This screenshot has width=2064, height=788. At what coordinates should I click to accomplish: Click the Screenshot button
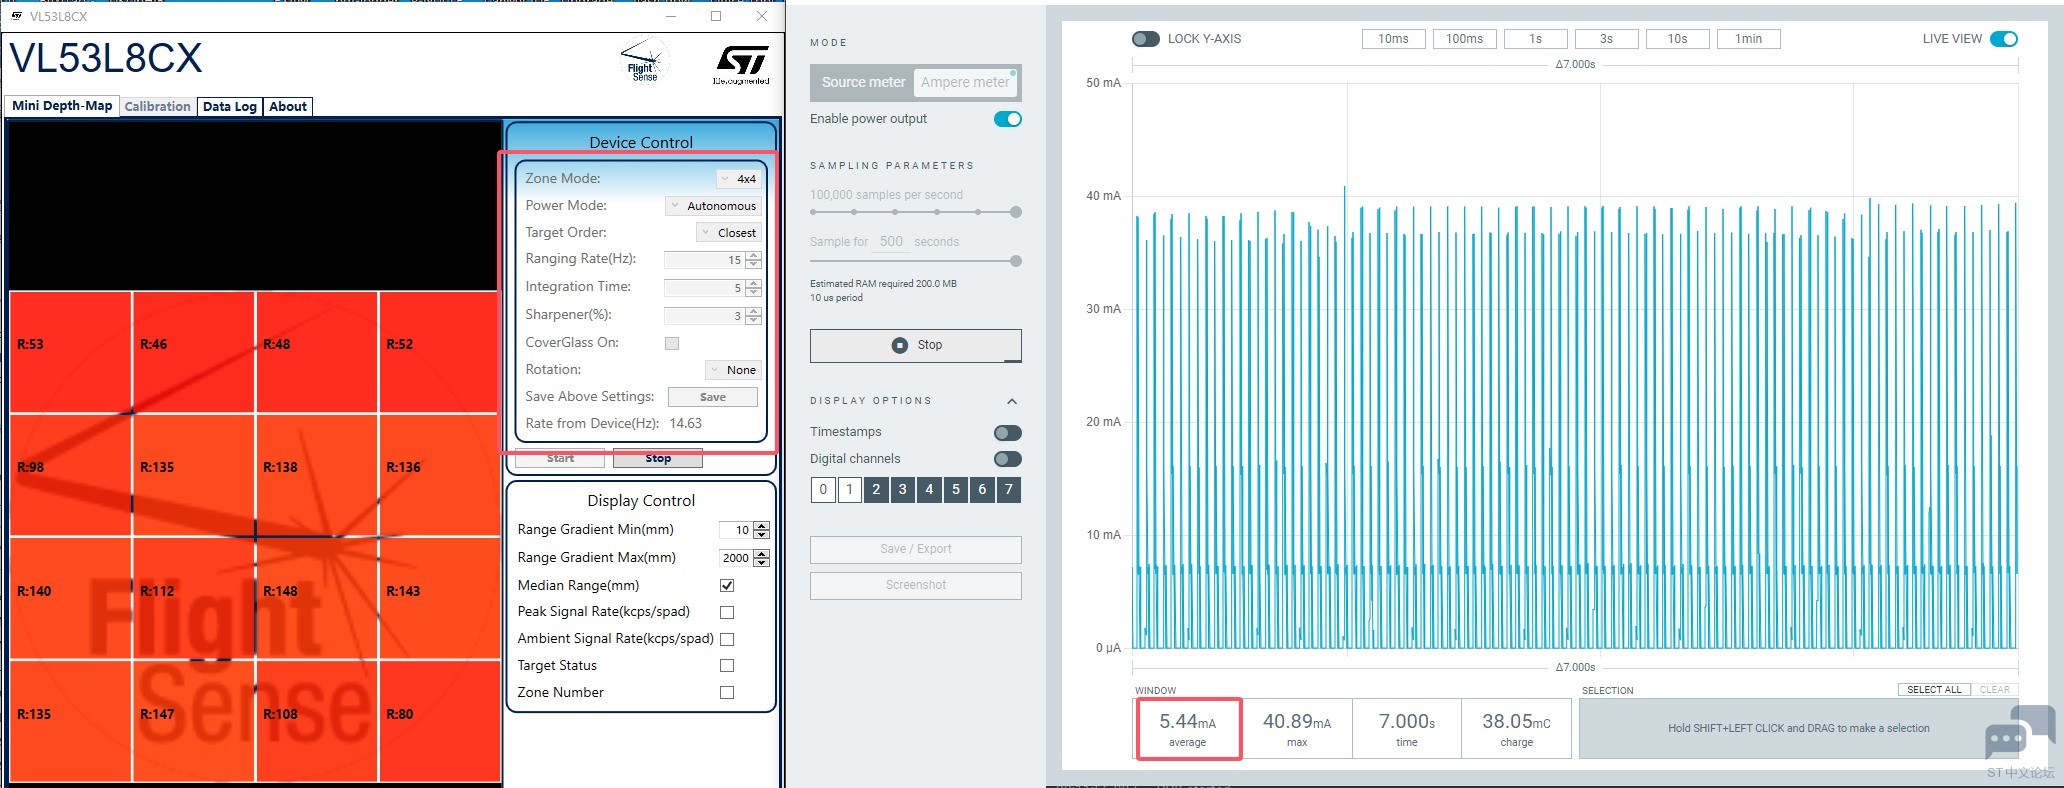pos(916,585)
